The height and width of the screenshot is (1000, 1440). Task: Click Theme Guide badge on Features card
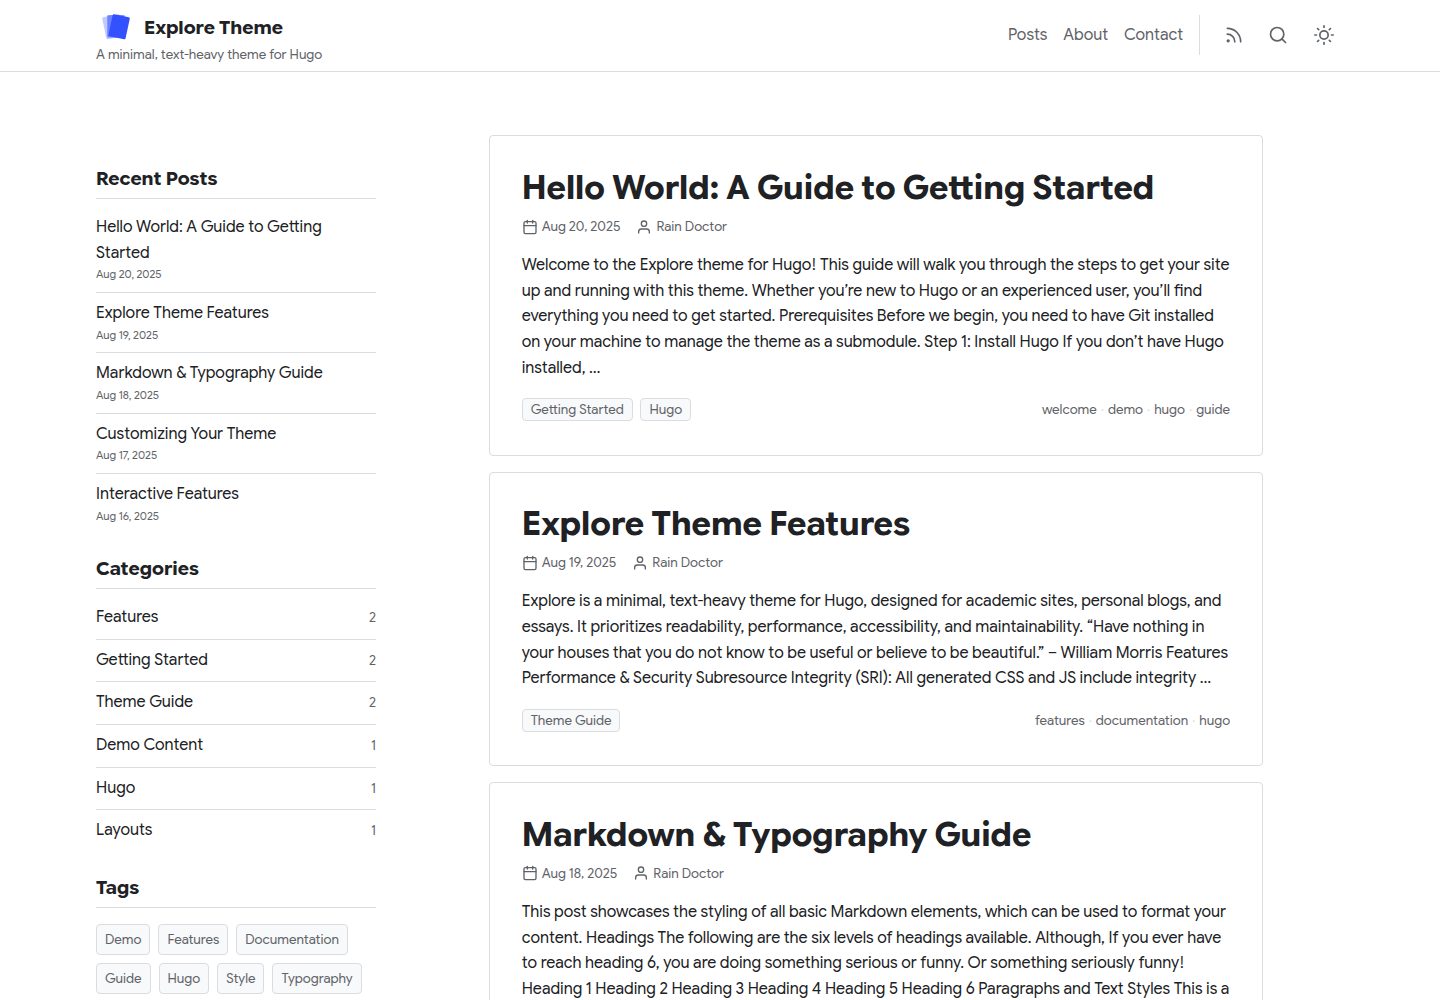pyautogui.click(x=571, y=720)
